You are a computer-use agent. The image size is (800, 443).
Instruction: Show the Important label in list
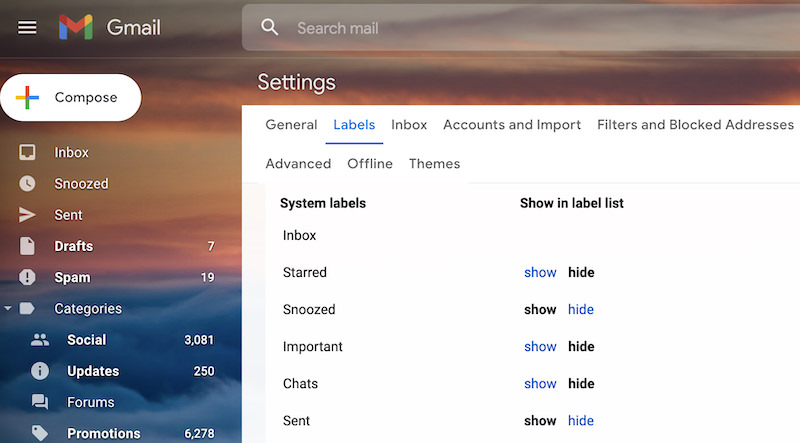[540, 347]
